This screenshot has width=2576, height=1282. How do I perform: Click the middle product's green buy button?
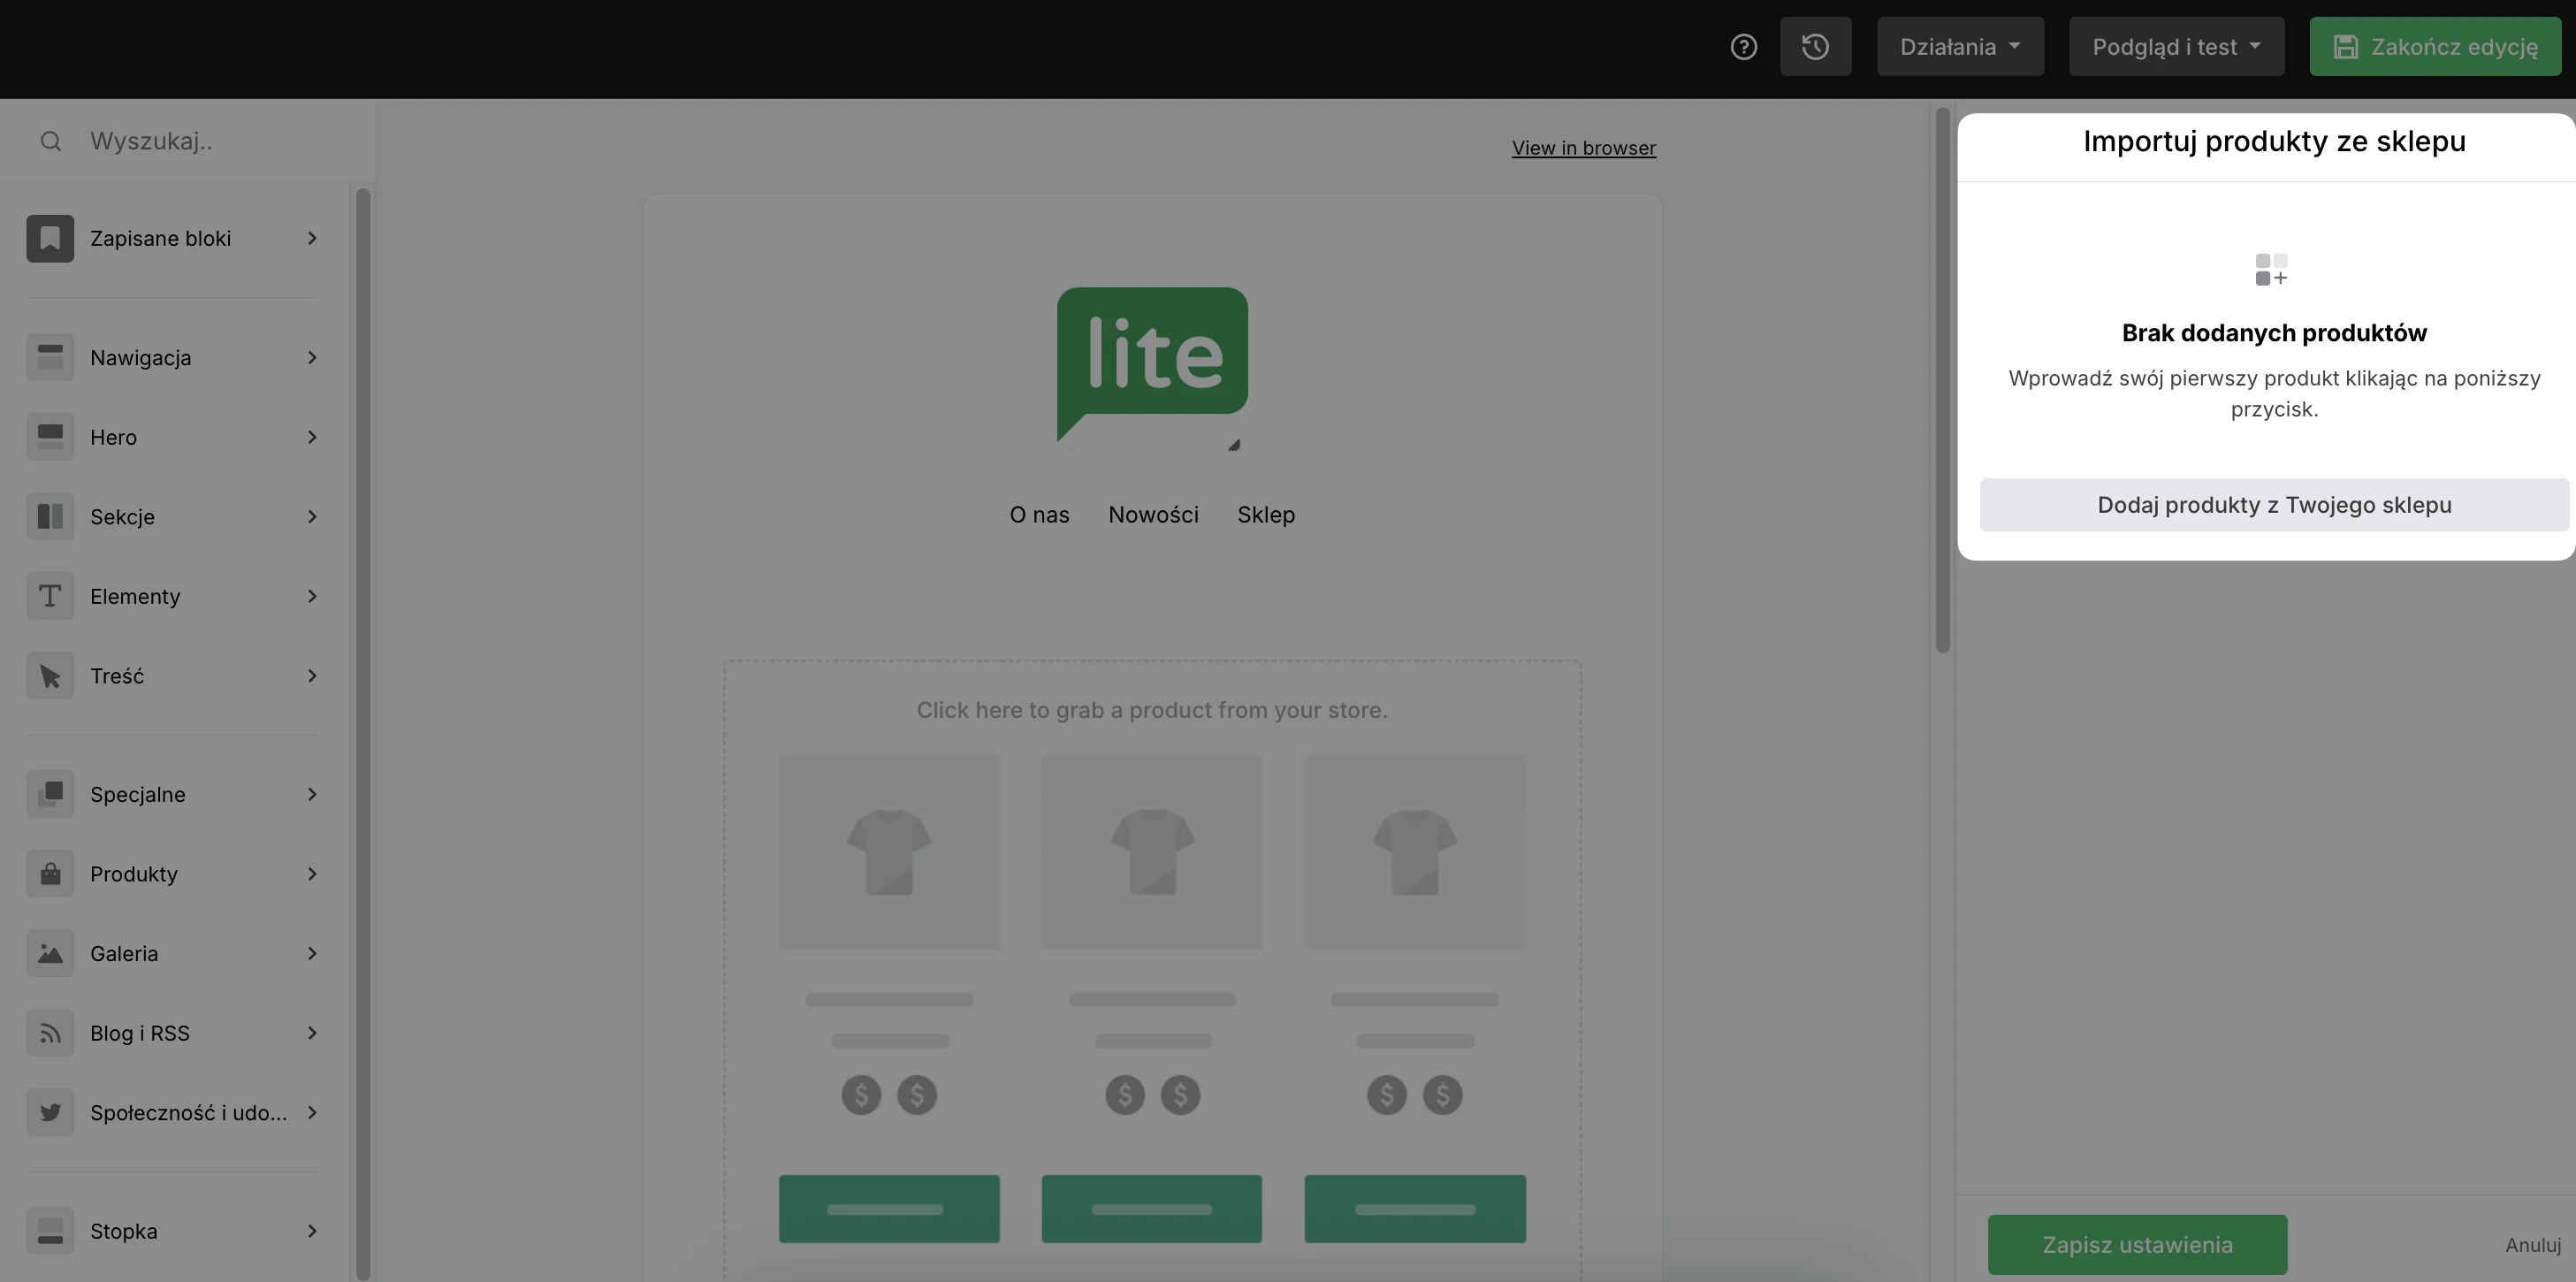[1152, 1209]
